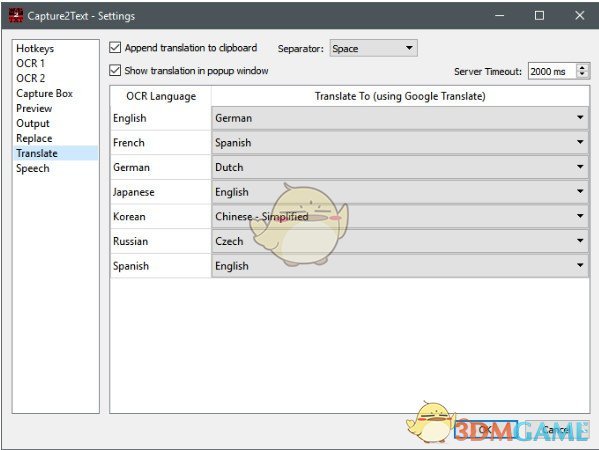
Task: Open translate-to dropdown for Spanish row
Action: tap(400, 266)
